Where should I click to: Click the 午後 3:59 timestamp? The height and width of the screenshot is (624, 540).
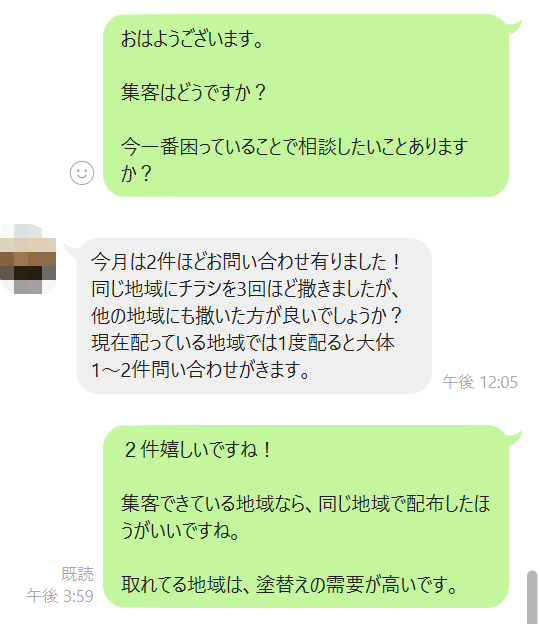(60, 596)
